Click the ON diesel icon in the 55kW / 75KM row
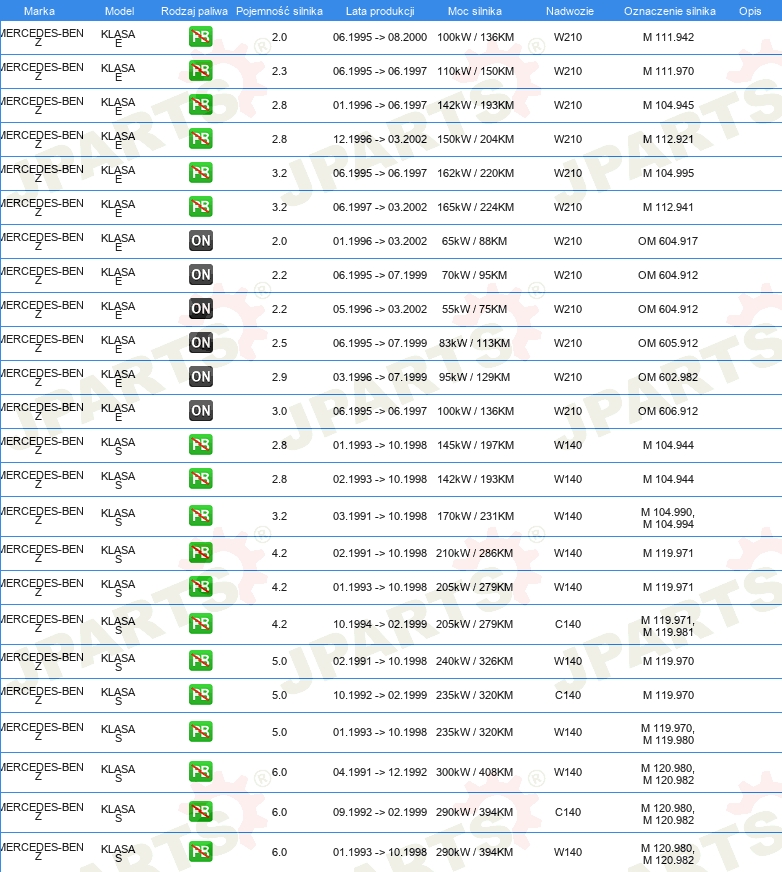 [x=201, y=309]
